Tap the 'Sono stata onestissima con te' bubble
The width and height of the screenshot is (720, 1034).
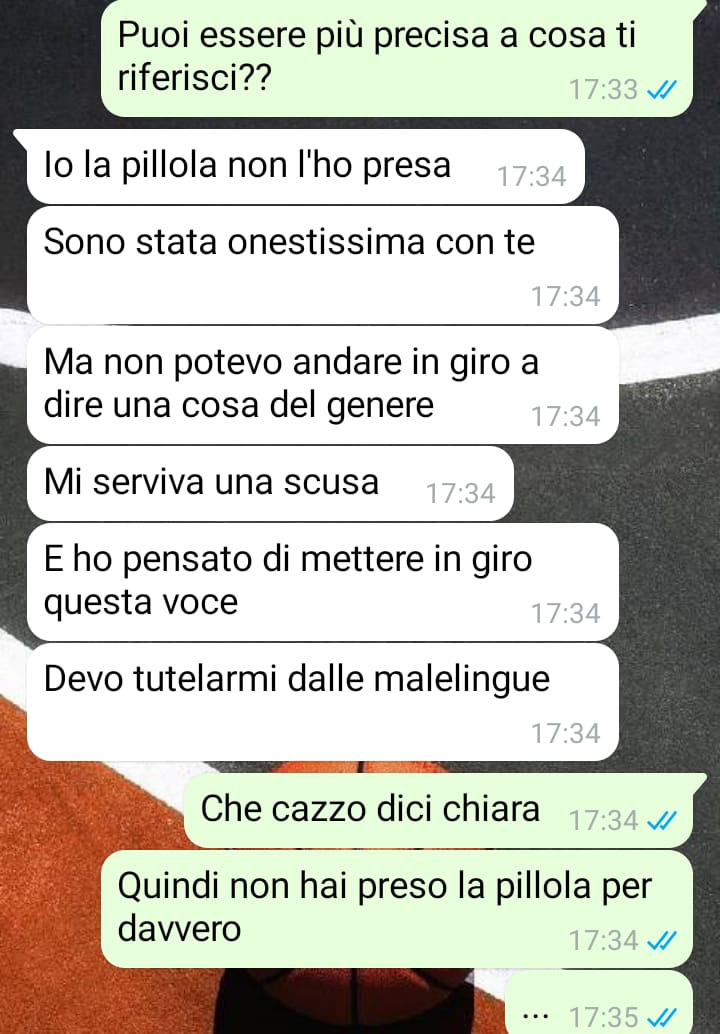[x=323, y=265]
